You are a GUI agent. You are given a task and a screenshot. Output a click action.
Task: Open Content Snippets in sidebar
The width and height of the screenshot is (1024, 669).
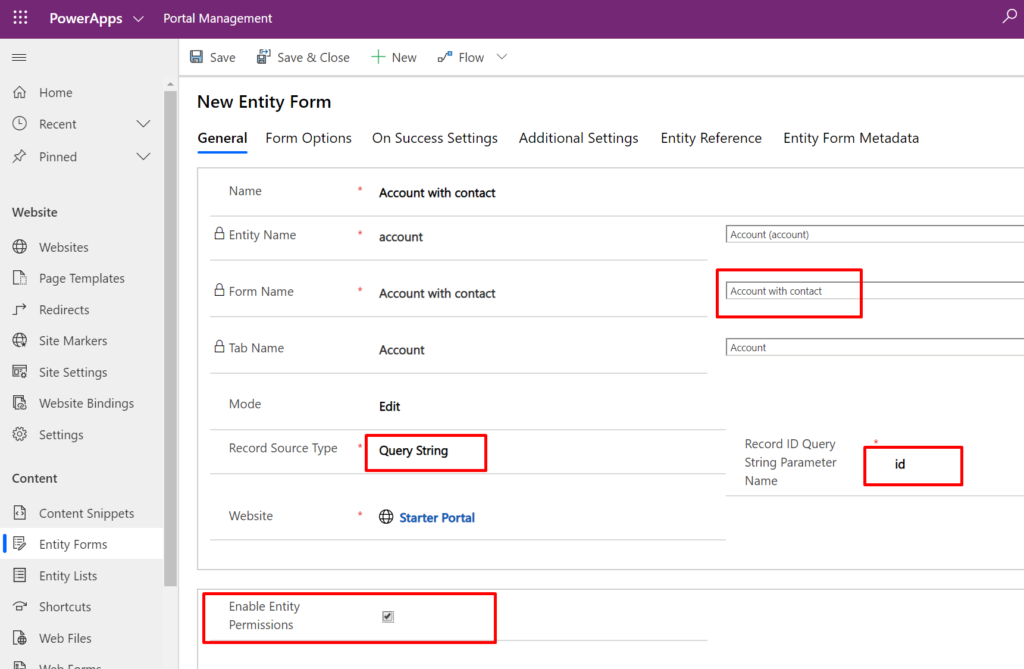point(86,514)
